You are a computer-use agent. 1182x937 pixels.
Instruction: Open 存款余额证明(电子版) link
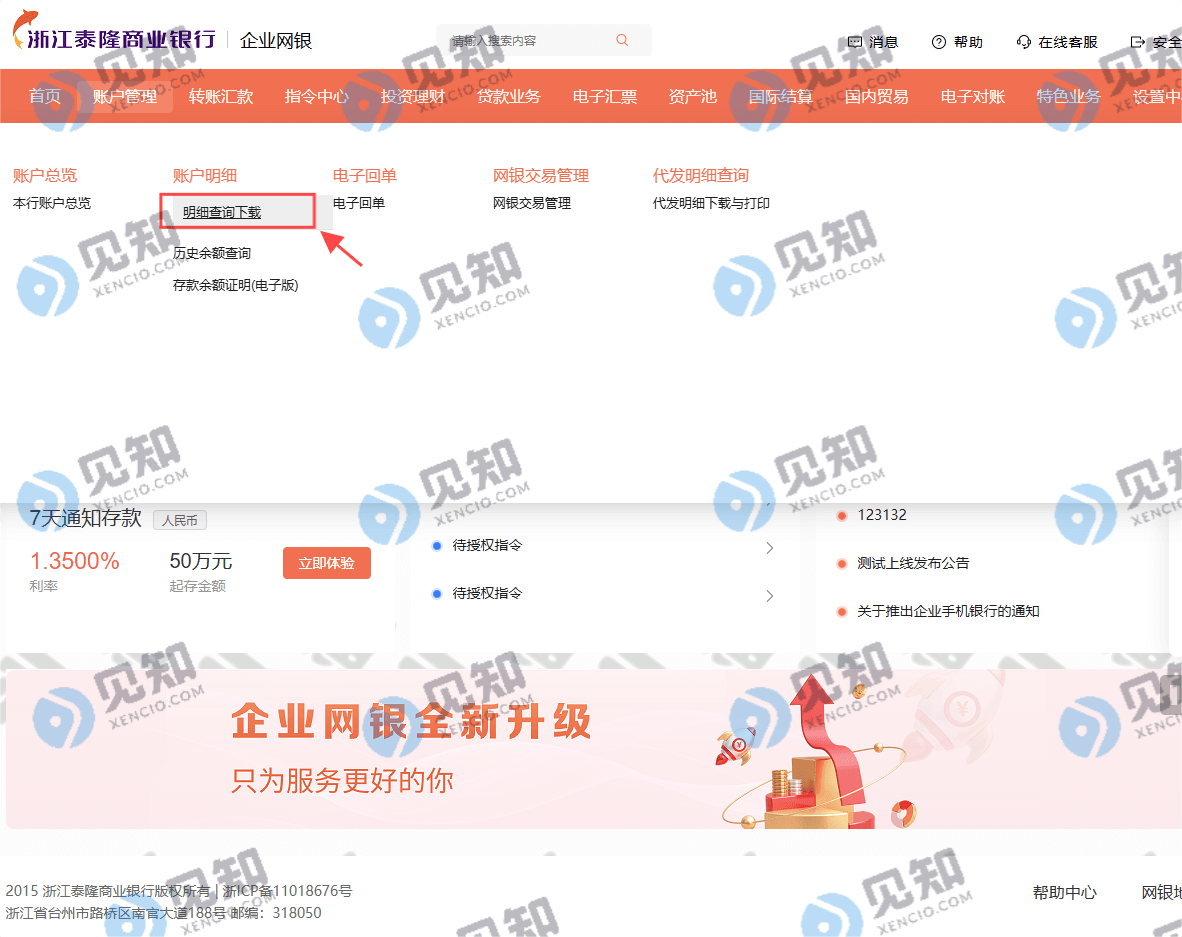(x=235, y=286)
